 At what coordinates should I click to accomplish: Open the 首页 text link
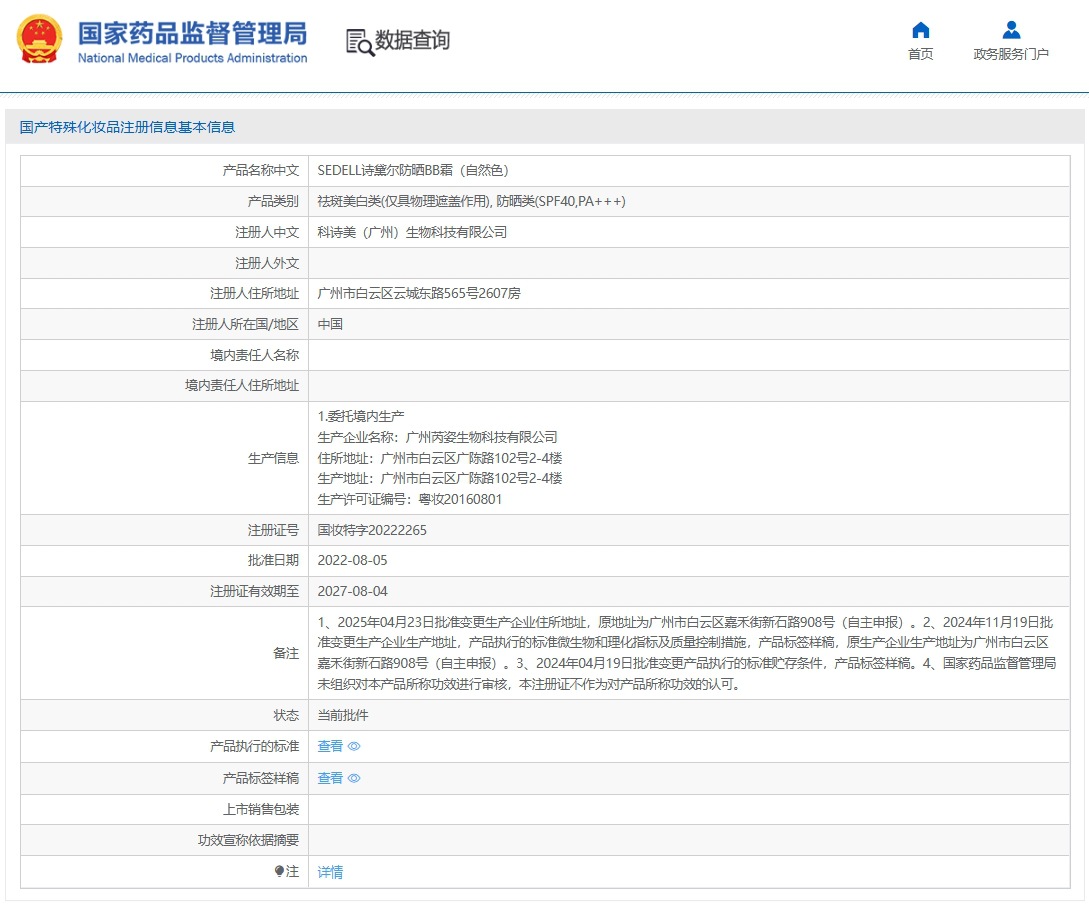[920, 54]
